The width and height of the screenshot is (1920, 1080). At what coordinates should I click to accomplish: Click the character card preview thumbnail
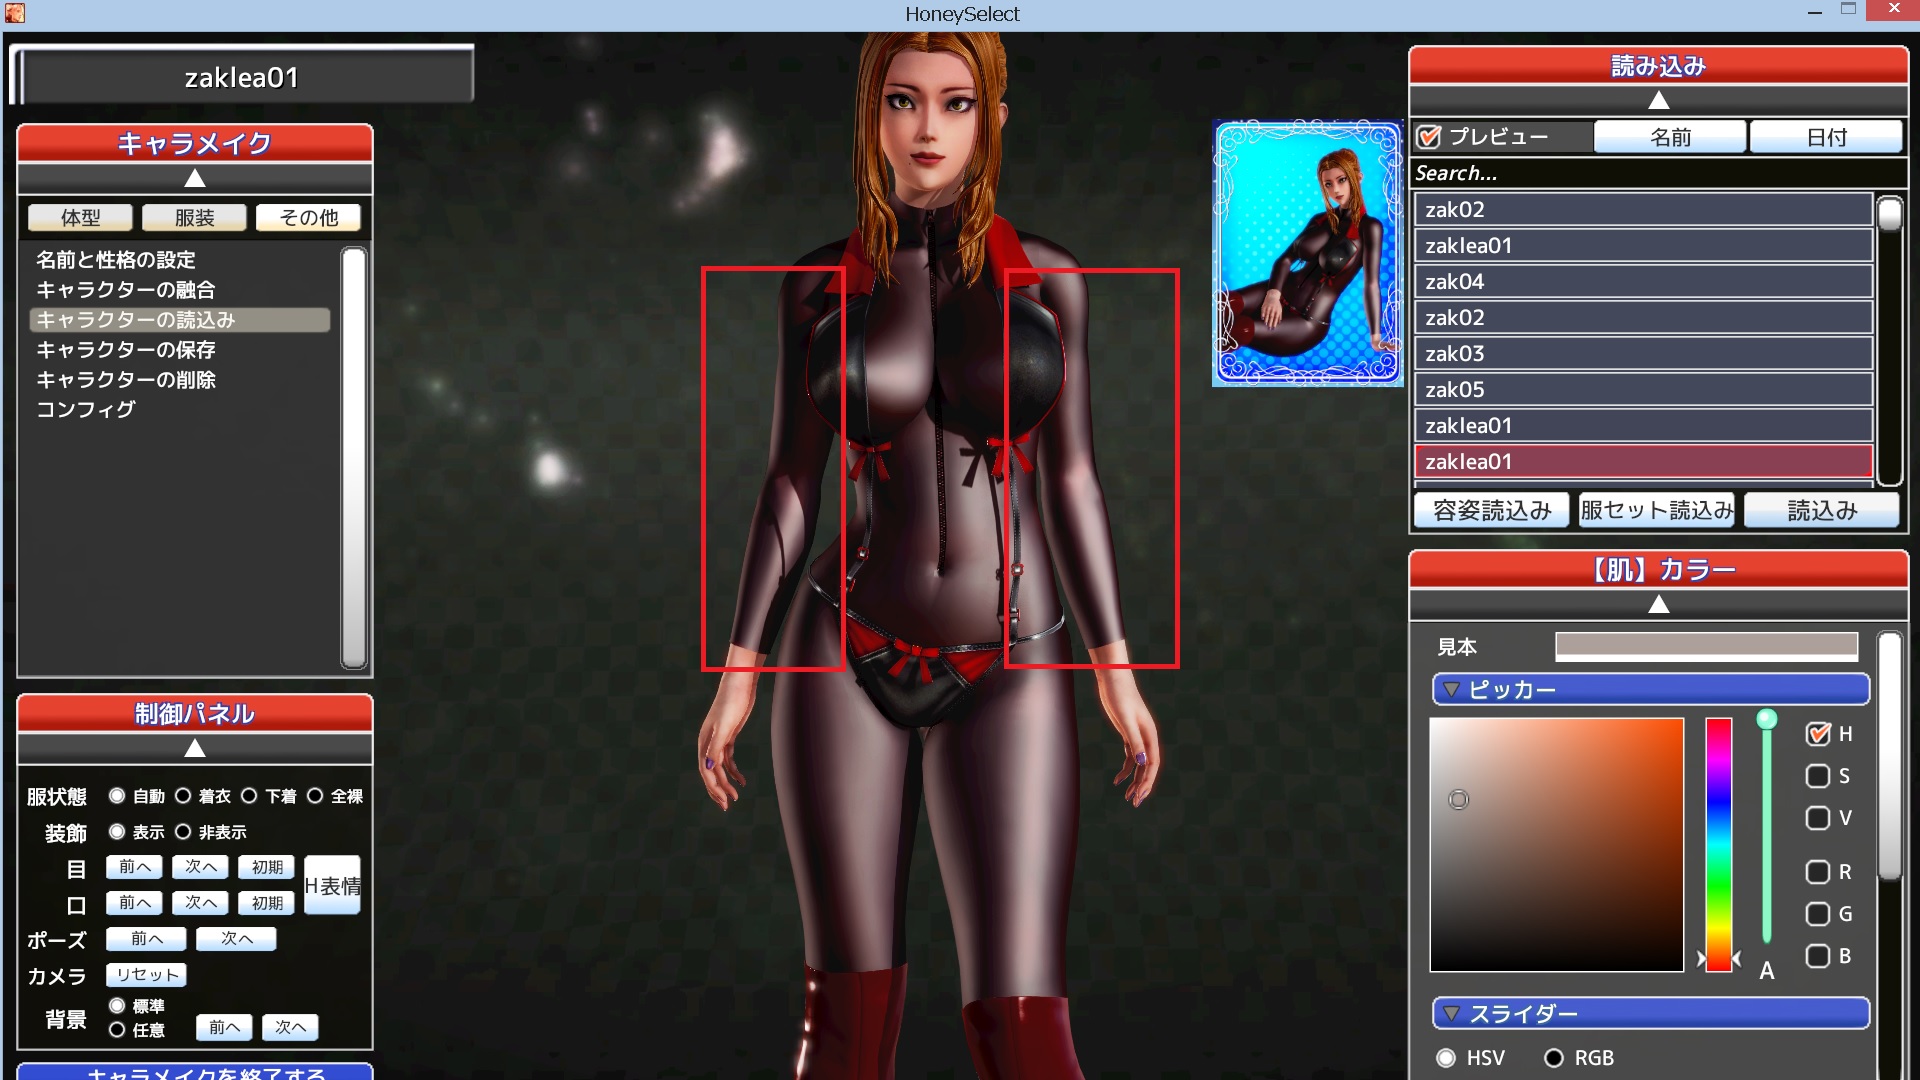click(x=1308, y=253)
